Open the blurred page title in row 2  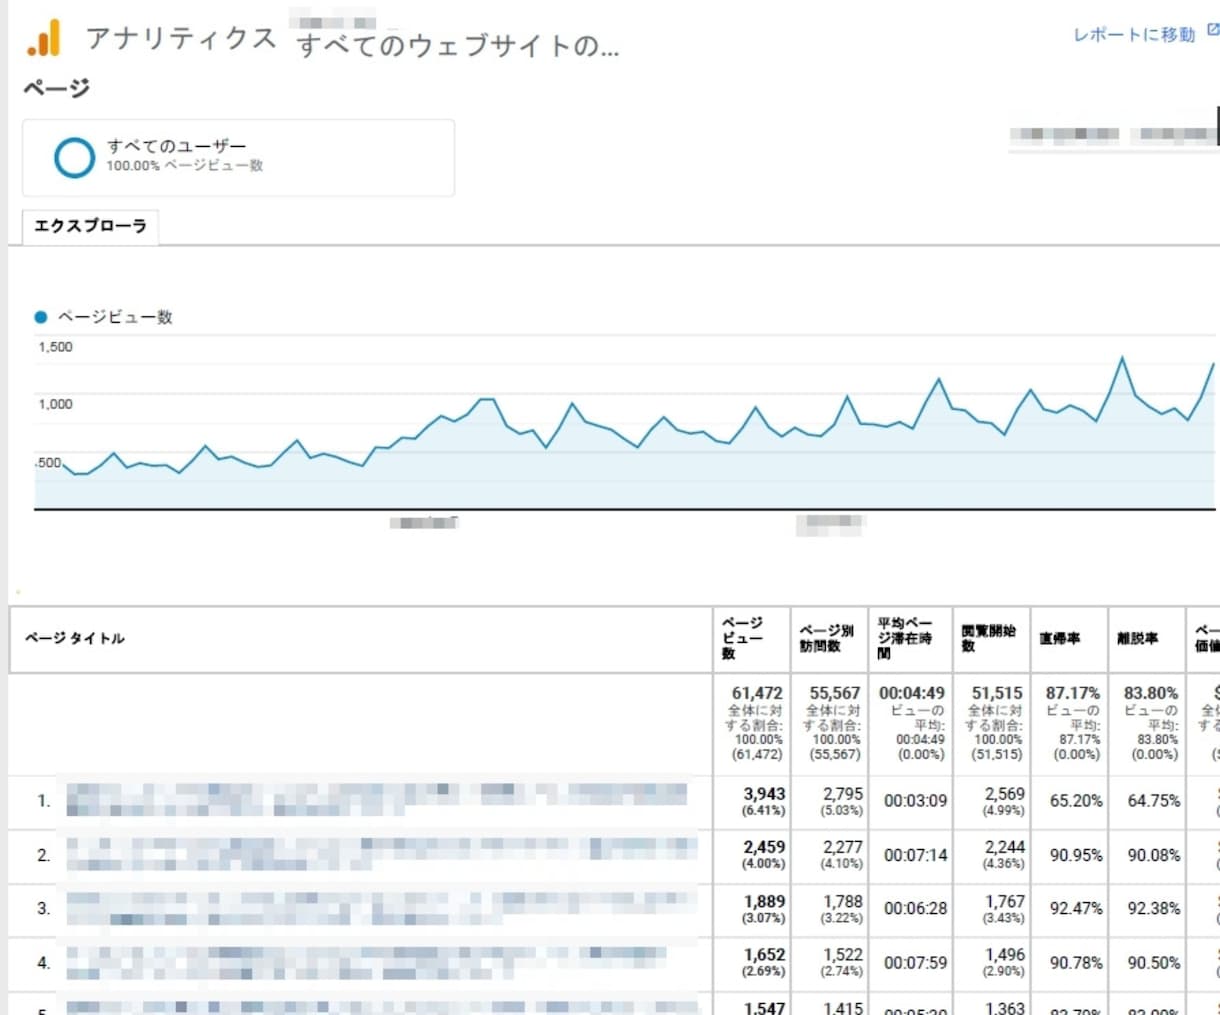[x=381, y=855]
